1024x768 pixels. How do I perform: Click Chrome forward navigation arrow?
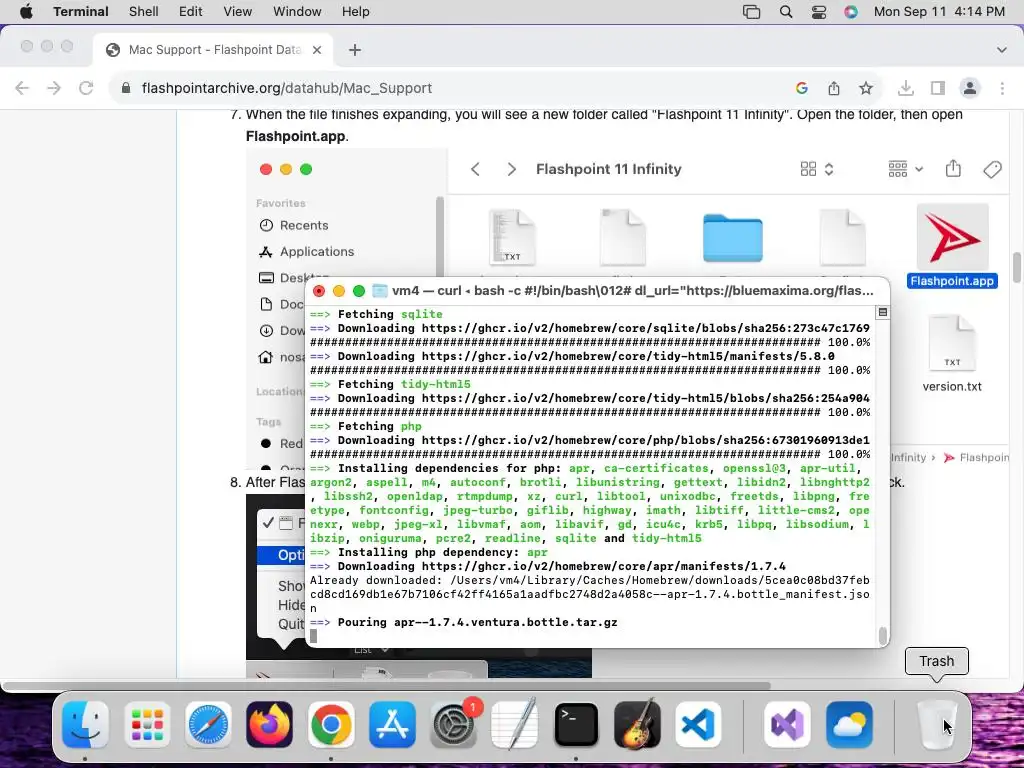54,88
